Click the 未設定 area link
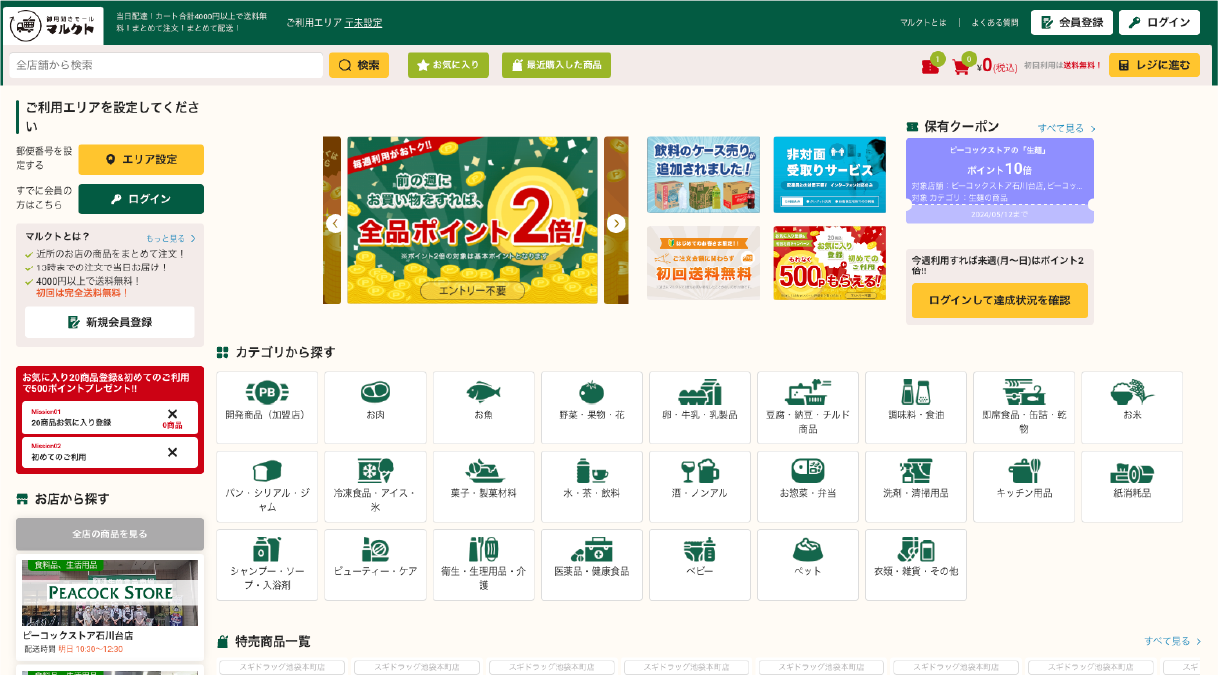This screenshot has width=1218, height=675. 364,22
